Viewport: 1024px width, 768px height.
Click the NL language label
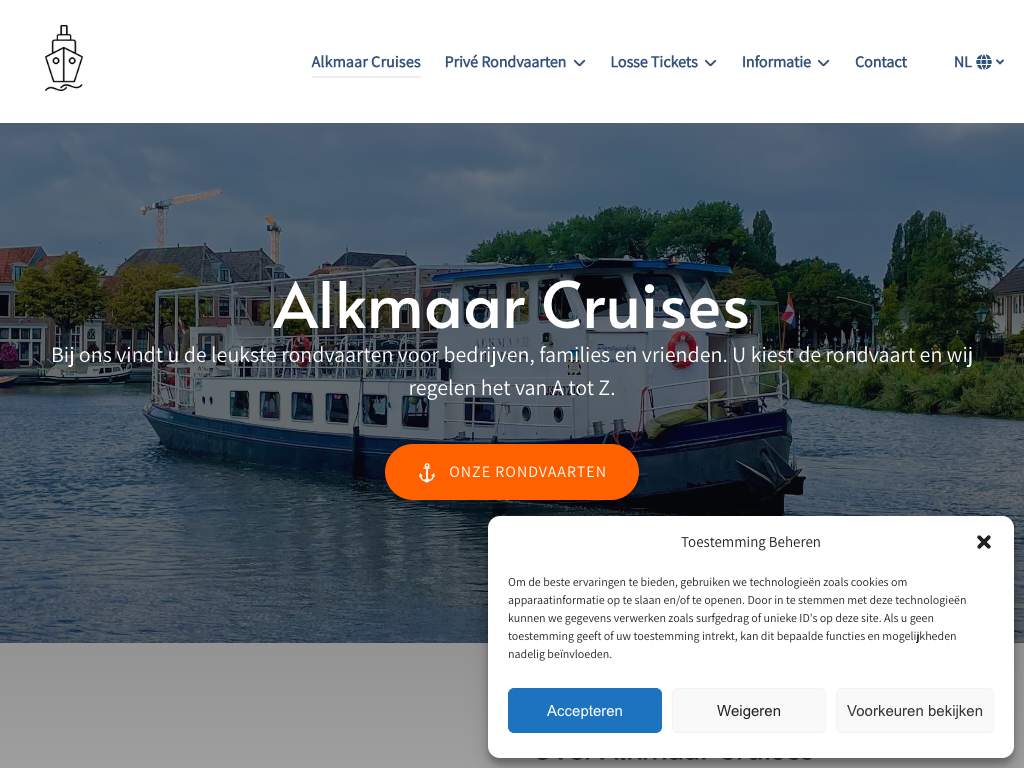[x=962, y=62]
